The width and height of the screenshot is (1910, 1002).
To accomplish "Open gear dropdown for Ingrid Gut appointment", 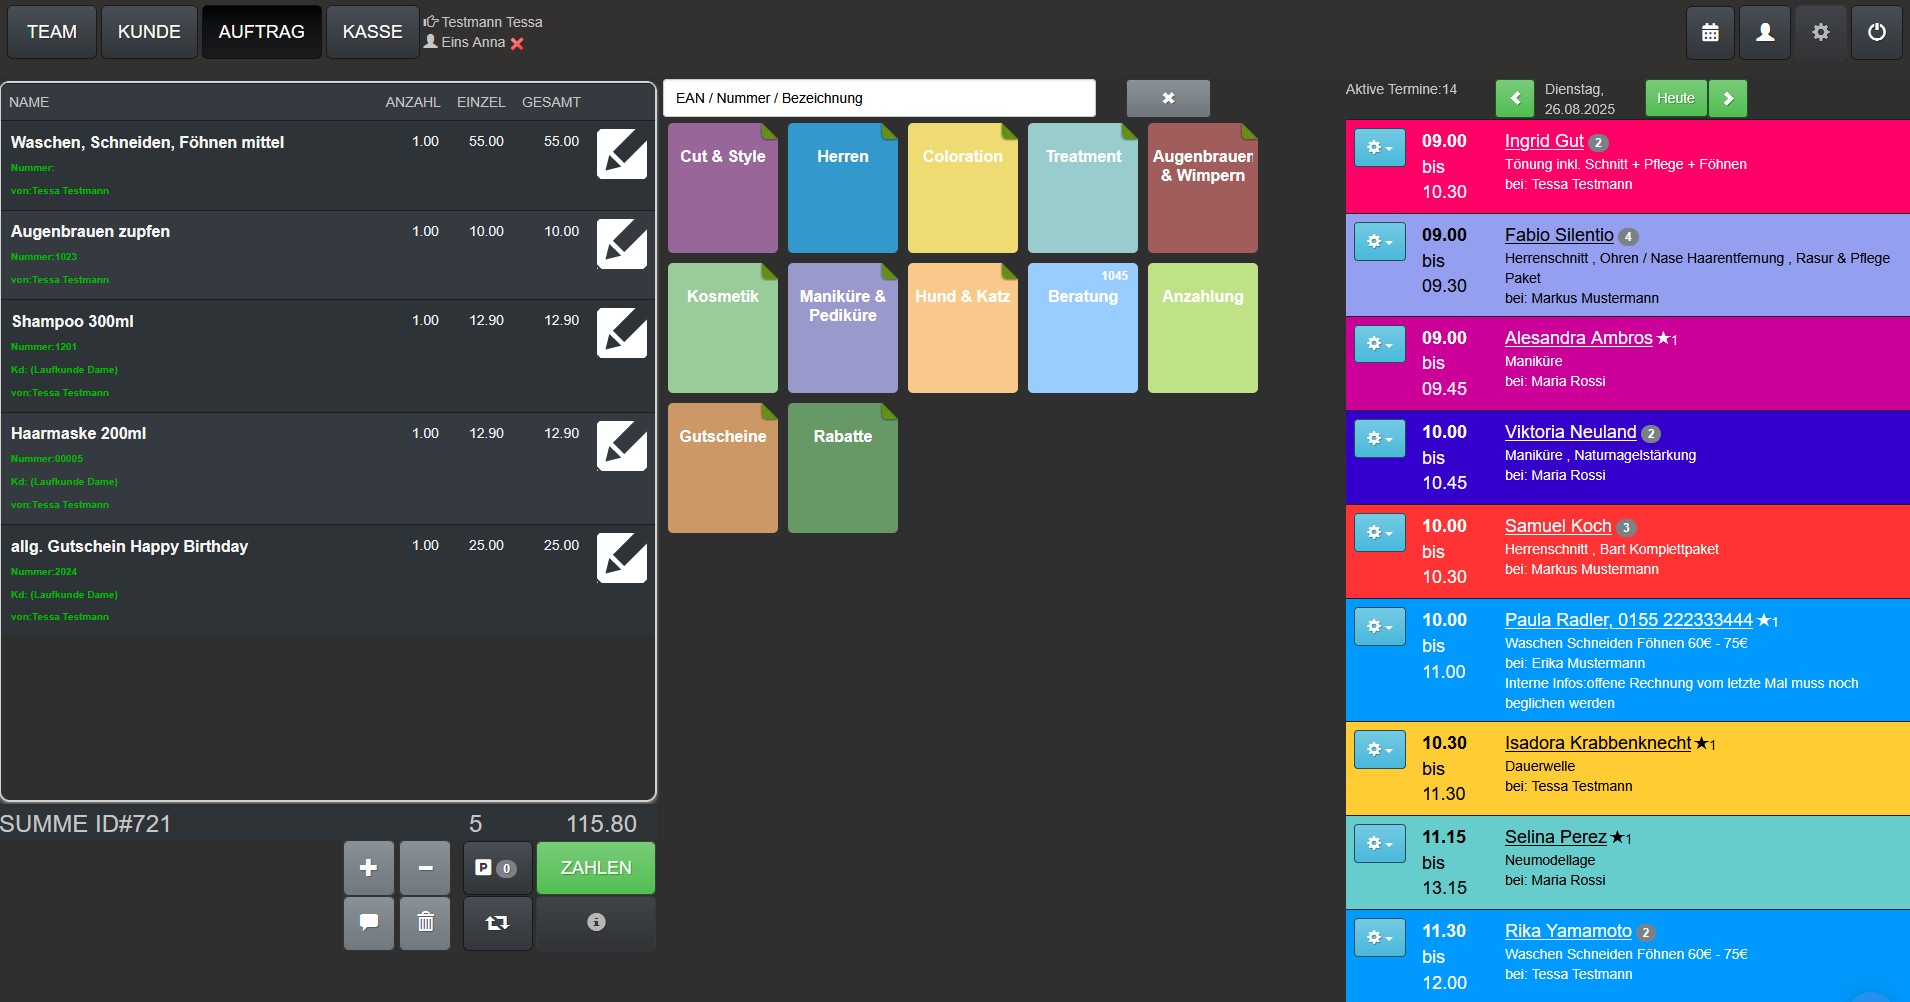I will click(x=1379, y=148).
